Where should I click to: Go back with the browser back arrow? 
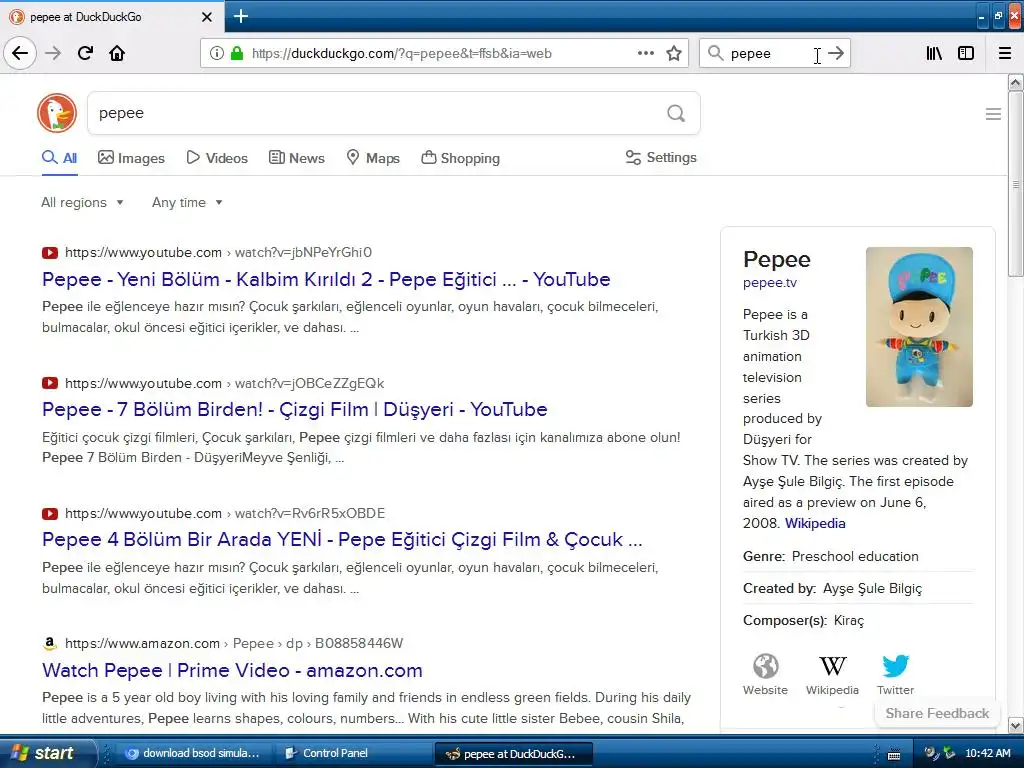coord(20,53)
